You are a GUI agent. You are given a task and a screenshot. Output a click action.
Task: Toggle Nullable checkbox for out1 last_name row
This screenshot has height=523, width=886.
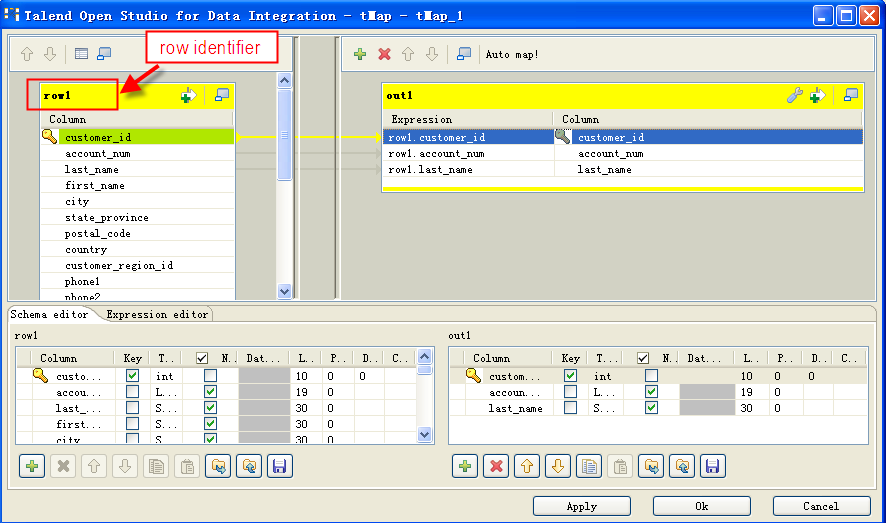click(651, 408)
